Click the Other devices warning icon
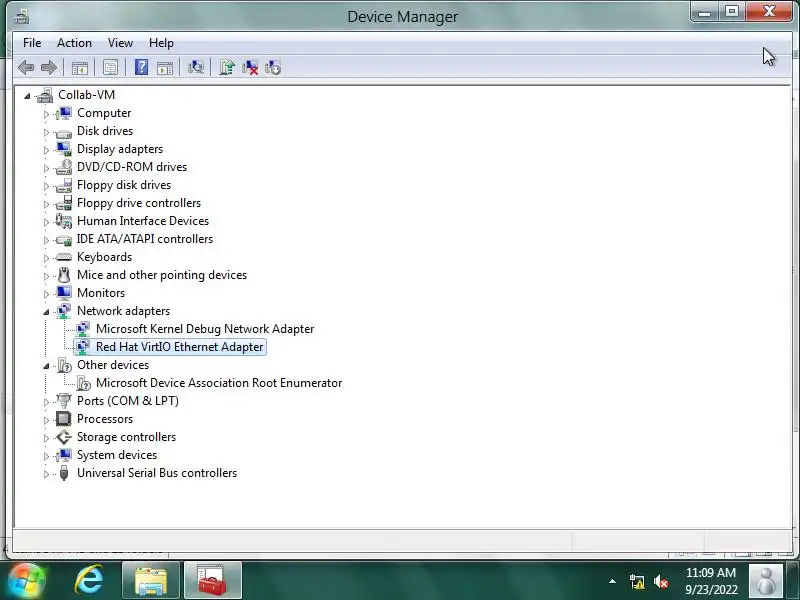Viewport: 800px width, 600px height. 64,365
